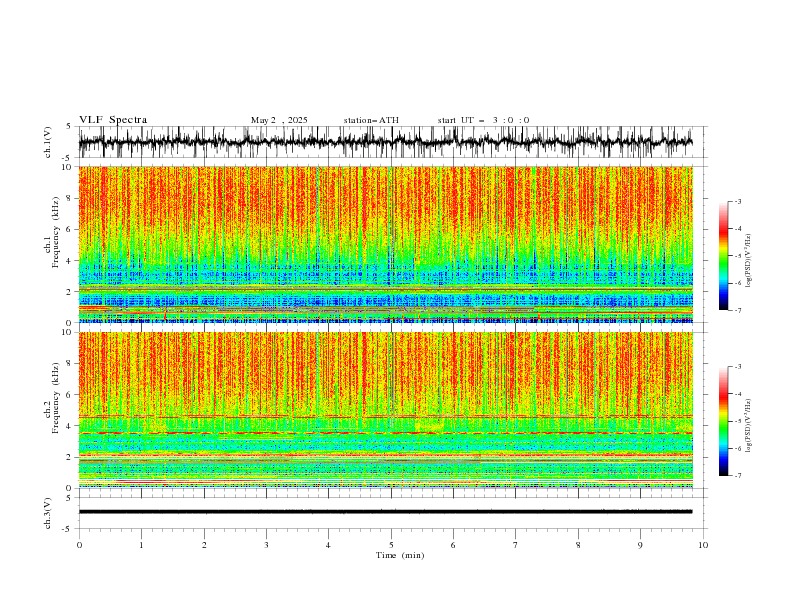The width and height of the screenshot is (792, 612).
Task: Click the time axis tick labeled 0
Action: point(79,545)
